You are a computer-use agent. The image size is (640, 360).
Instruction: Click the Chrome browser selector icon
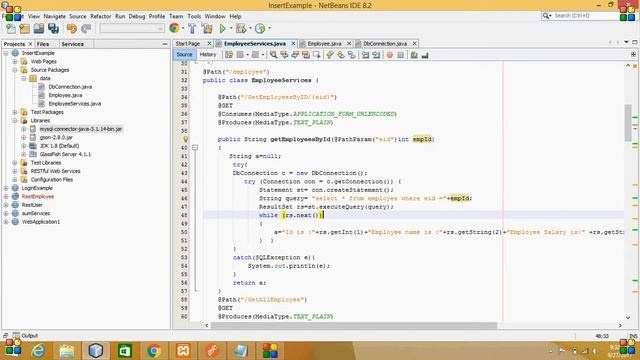[174, 28]
